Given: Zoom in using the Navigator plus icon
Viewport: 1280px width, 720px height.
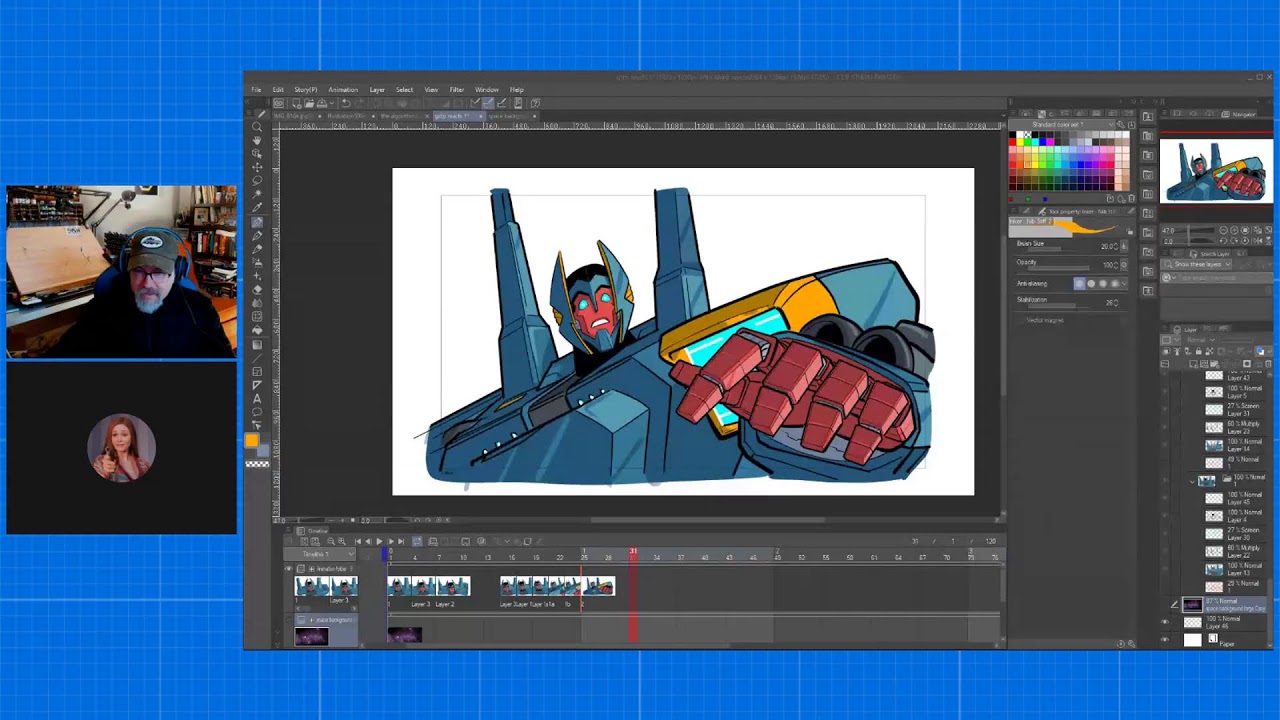Looking at the screenshot, I should click(x=1234, y=230).
